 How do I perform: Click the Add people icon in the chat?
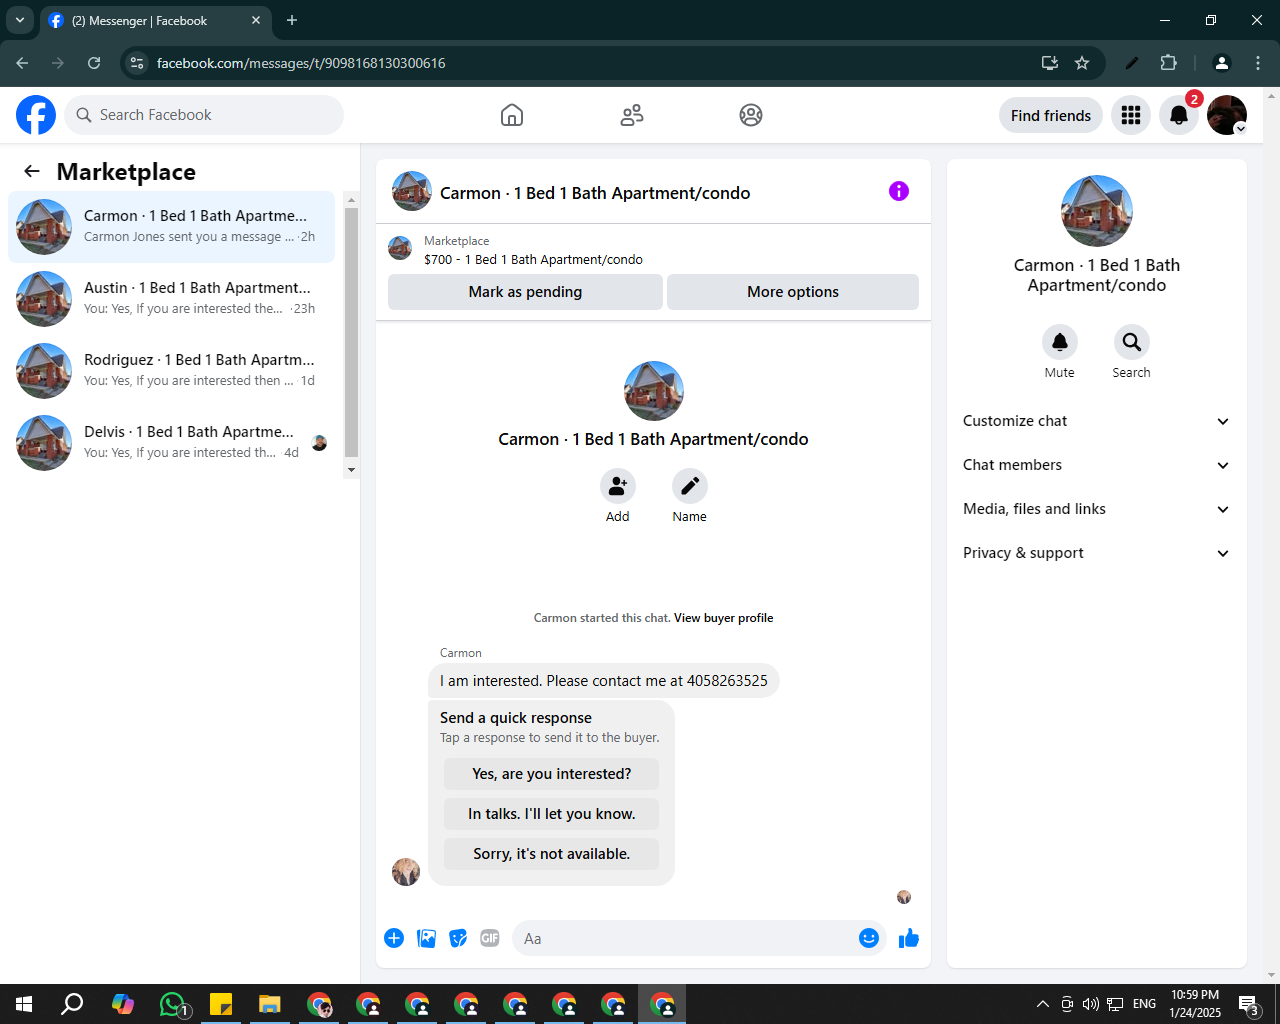pos(618,486)
